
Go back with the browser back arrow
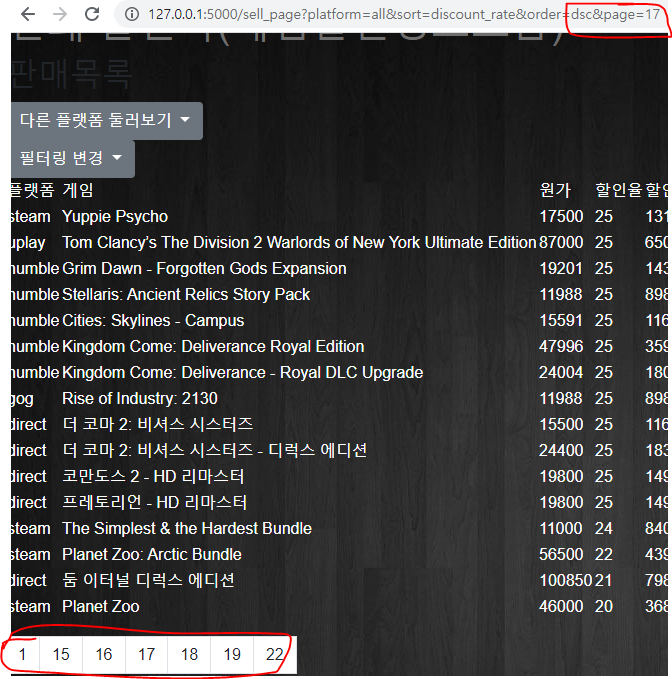(x=28, y=14)
